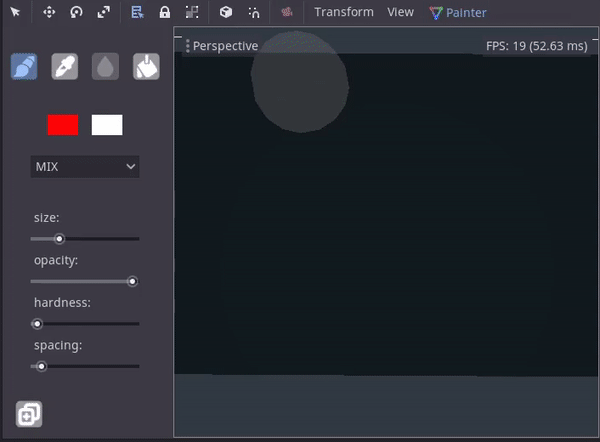Toggle the lock selected object icon
Screen dimensions: 600x442
click(x=165, y=13)
